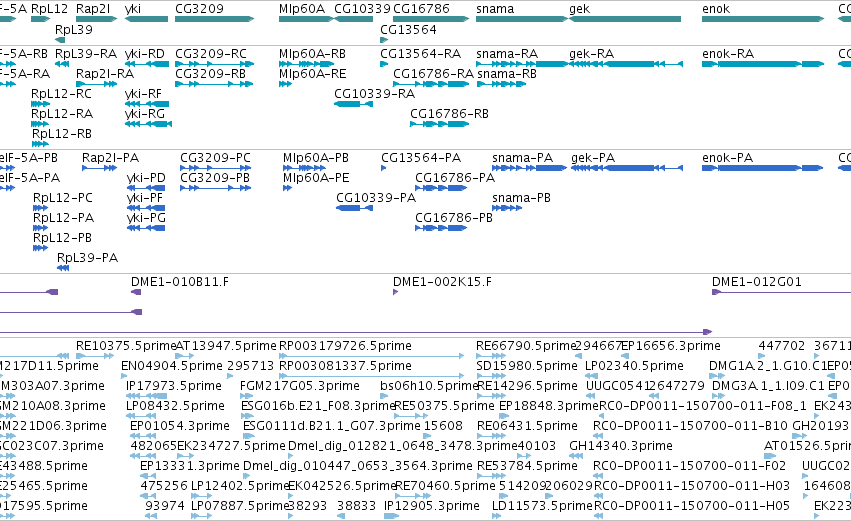
Task: Click EST GH14340.3prime
Action: click(621, 446)
